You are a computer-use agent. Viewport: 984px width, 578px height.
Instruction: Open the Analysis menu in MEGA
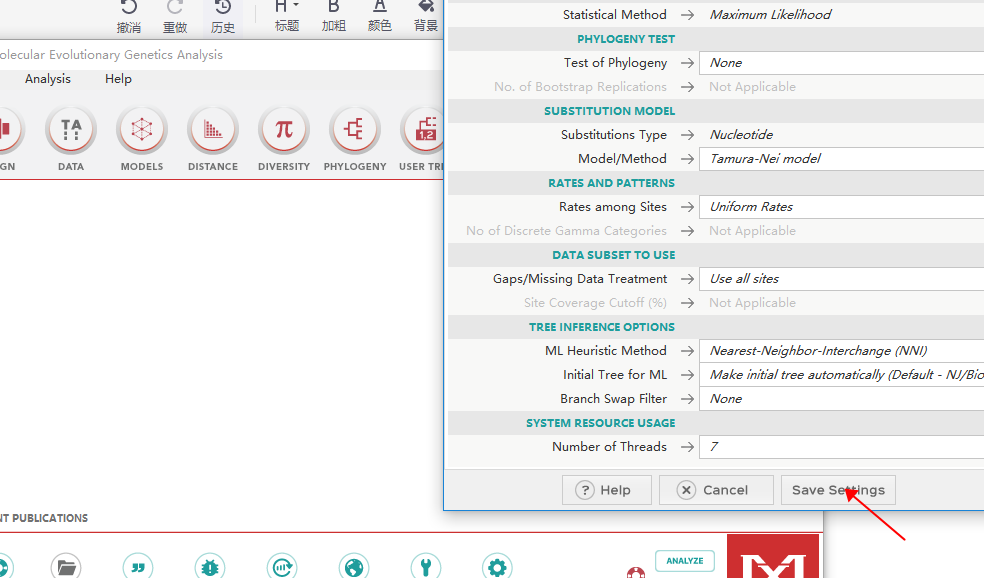tap(48, 78)
